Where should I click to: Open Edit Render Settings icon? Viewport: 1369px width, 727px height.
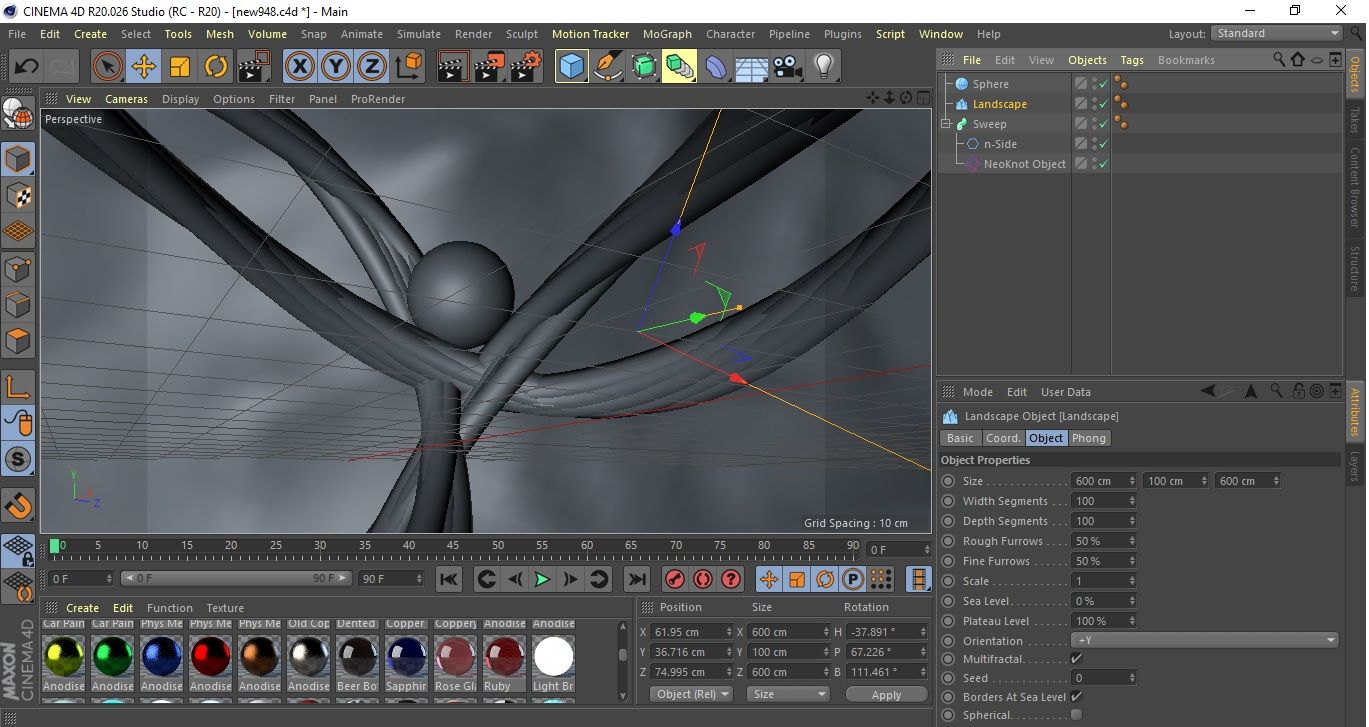click(526, 67)
